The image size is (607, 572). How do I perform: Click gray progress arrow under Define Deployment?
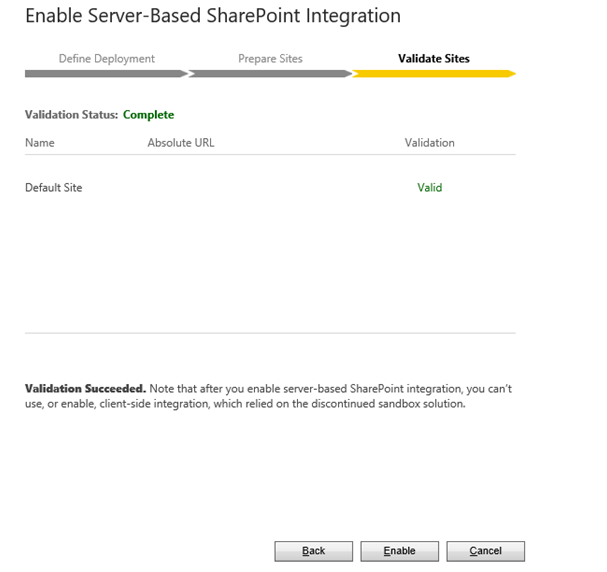[x=106, y=73]
